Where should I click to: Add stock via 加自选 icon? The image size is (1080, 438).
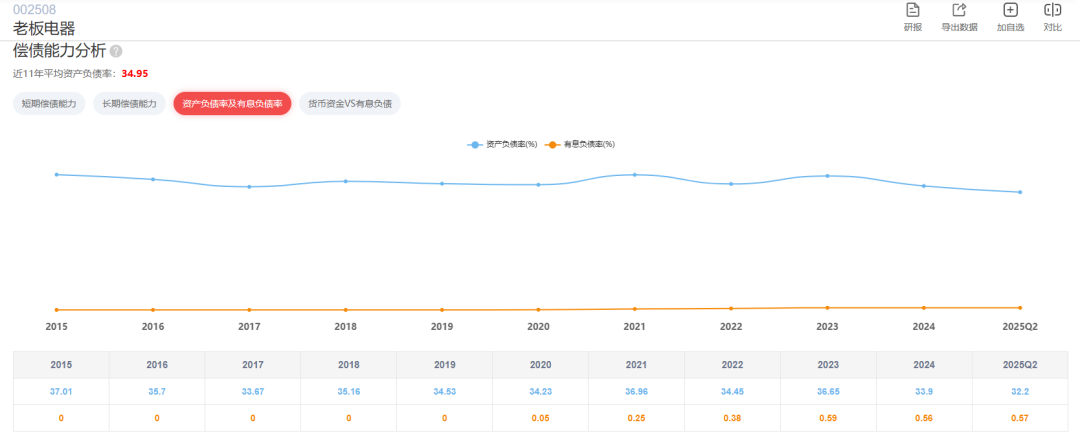point(1010,10)
